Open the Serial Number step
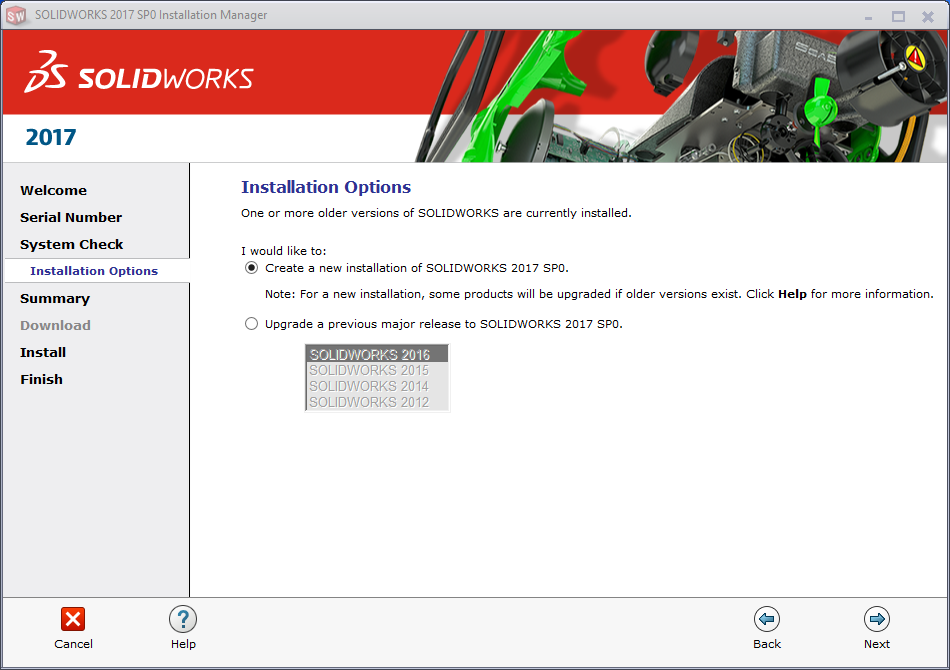Viewport: 950px width, 670px height. (71, 217)
